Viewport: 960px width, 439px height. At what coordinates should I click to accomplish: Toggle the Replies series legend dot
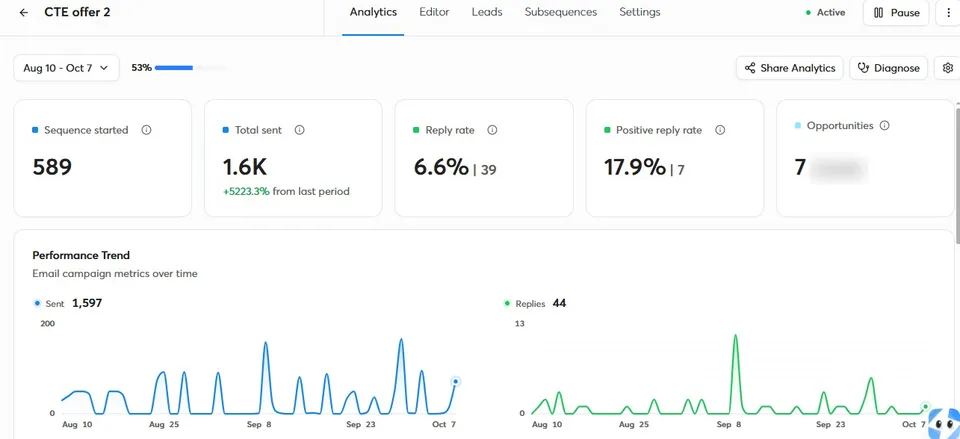tap(507, 303)
